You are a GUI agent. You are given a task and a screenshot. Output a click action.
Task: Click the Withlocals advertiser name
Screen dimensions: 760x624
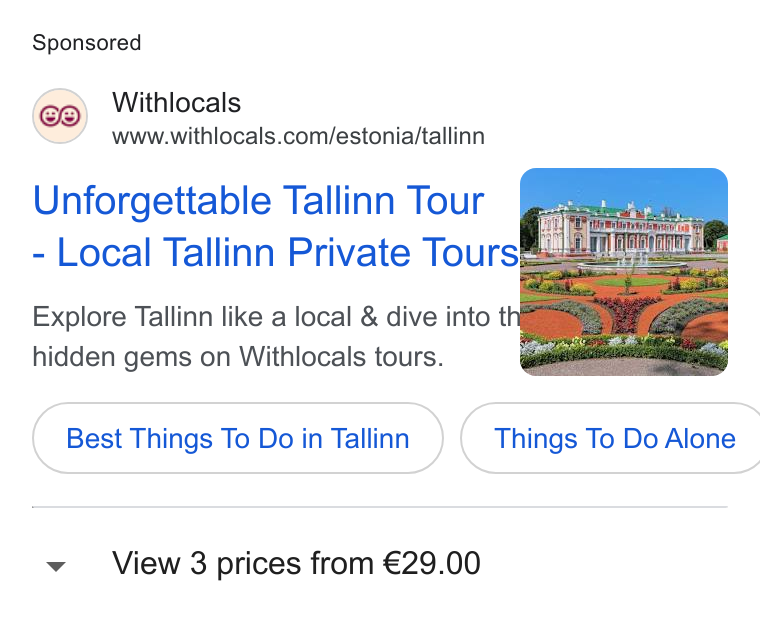[x=176, y=103]
